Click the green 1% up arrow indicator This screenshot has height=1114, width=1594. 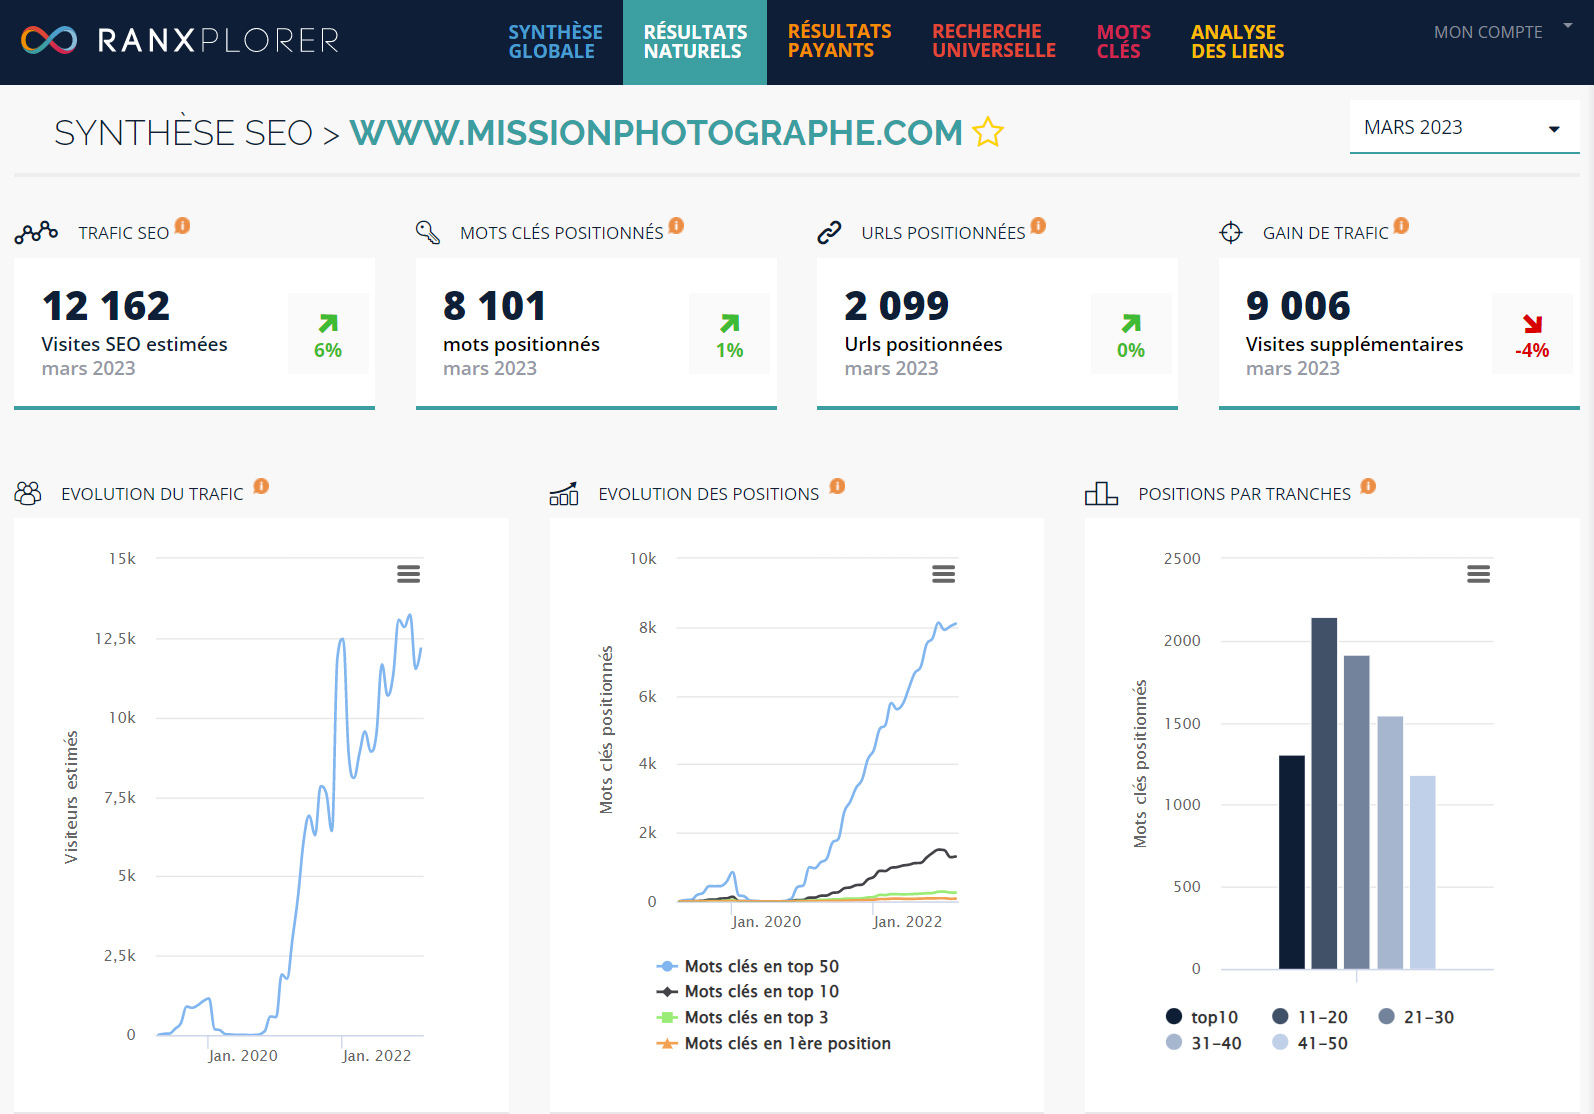click(x=729, y=335)
